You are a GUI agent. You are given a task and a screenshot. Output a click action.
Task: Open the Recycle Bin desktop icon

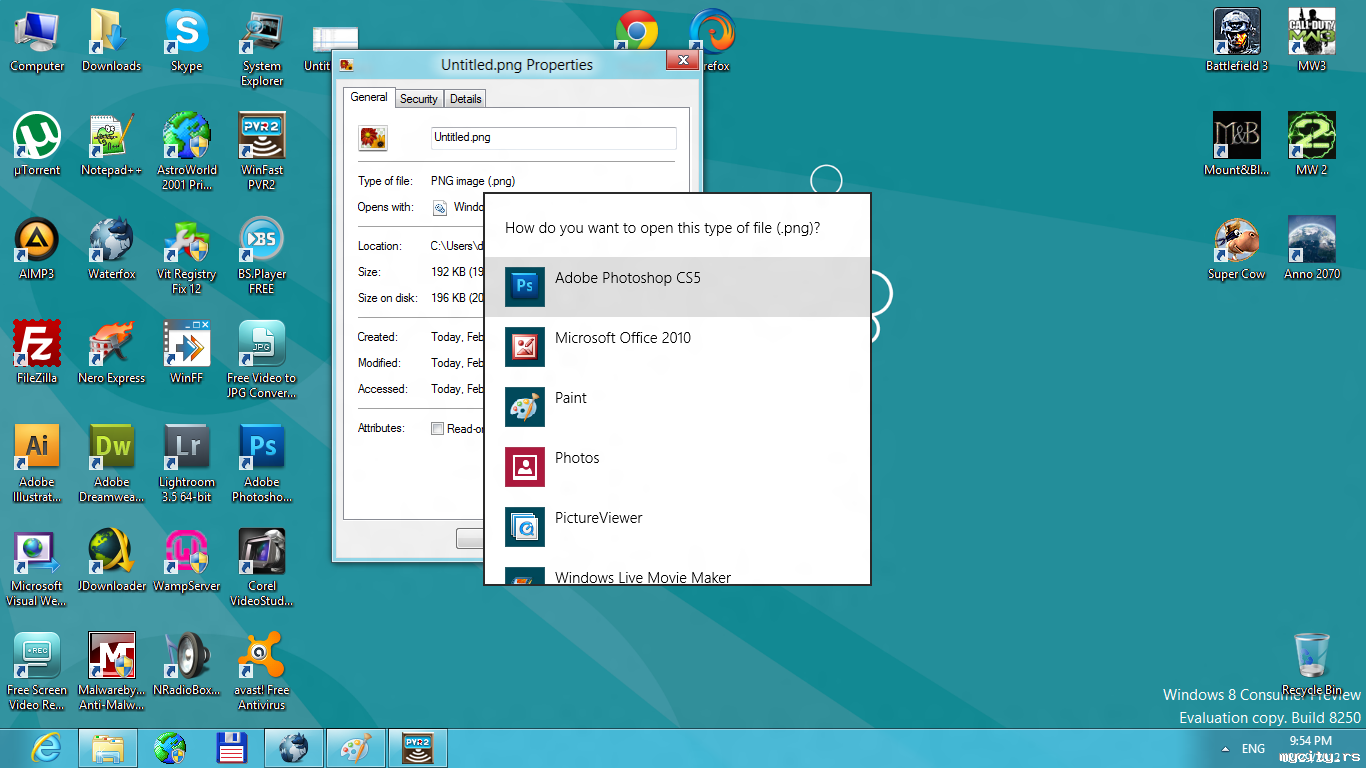1311,657
